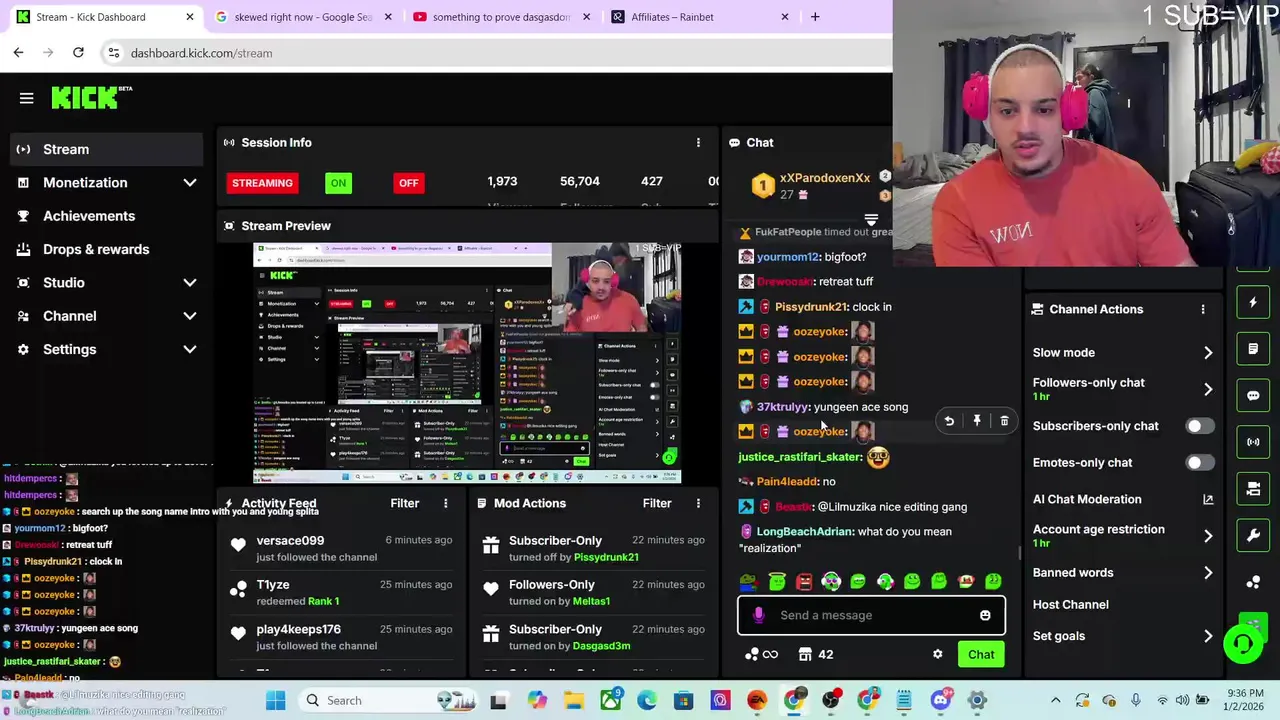Open the Kick hamburger menu
1280x720 pixels.
pyautogui.click(x=27, y=98)
